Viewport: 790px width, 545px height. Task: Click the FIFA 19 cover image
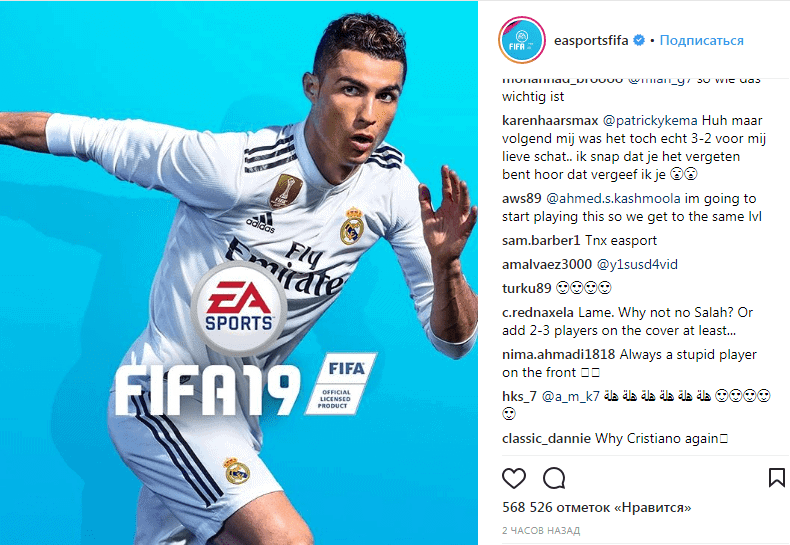239,272
